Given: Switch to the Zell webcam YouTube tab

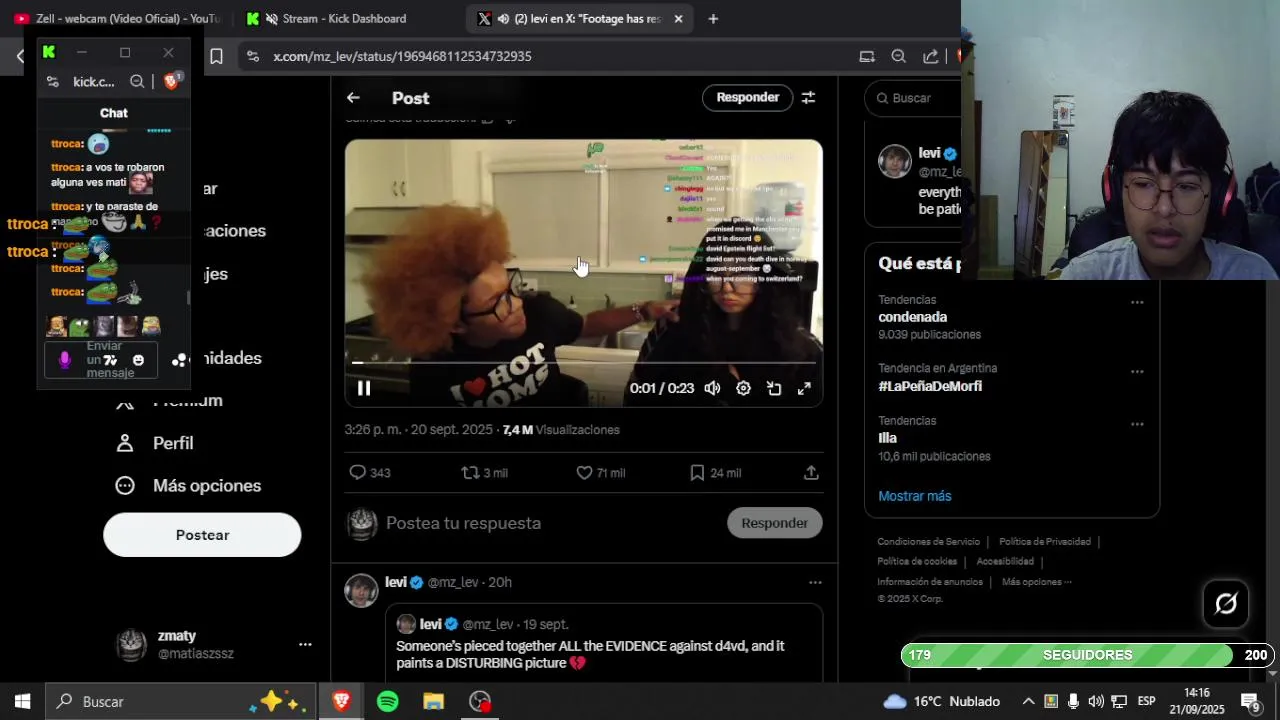Looking at the screenshot, I should [x=117, y=18].
